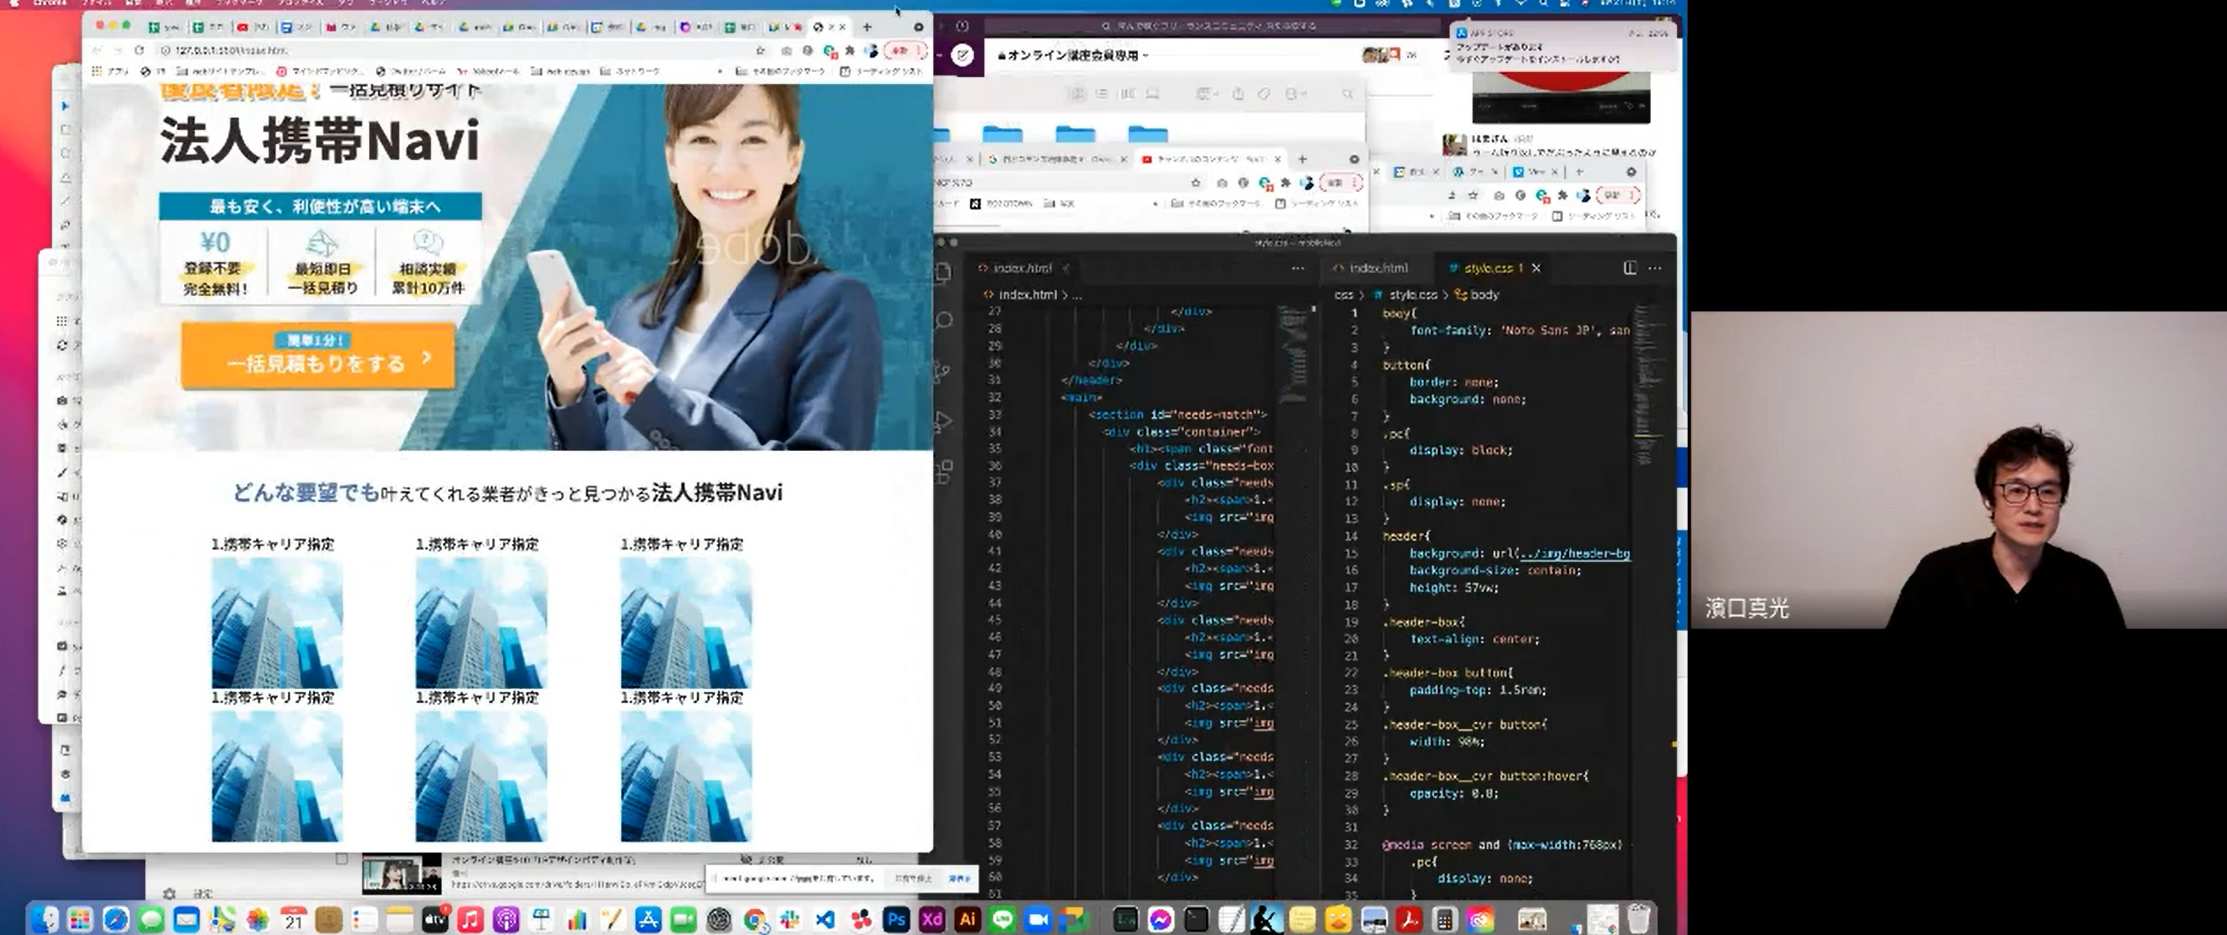Reload the Chrome page
2227x935 pixels.
pos(139,50)
